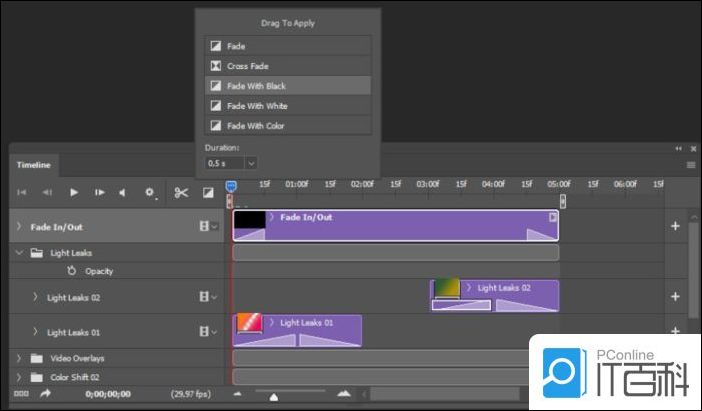Collapse the Light Leaks group
Screen dimensions: 702x411
(18, 253)
